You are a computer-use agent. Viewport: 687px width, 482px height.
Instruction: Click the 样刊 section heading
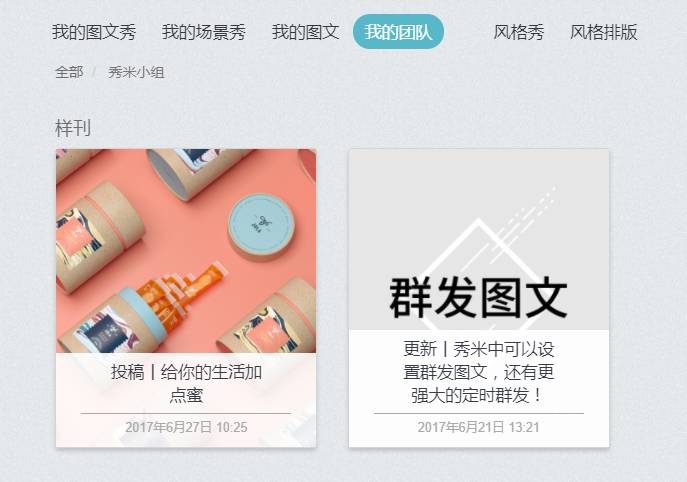click(x=73, y=128)
